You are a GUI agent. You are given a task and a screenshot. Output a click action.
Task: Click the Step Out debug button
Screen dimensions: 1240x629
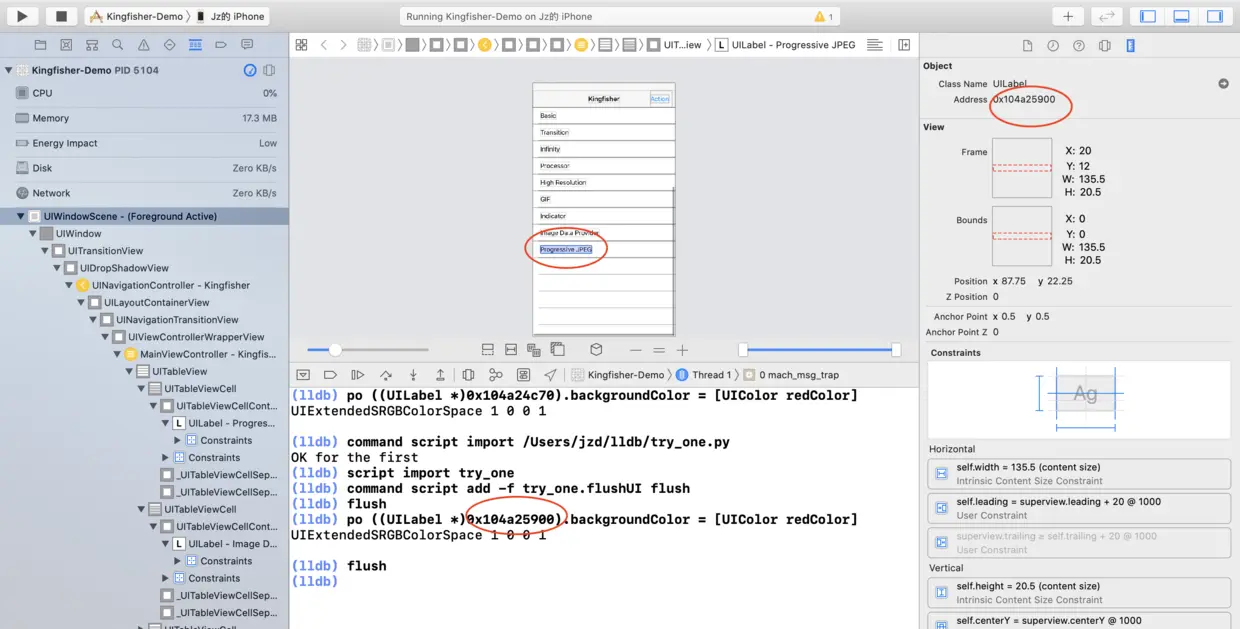click(439, 375)
